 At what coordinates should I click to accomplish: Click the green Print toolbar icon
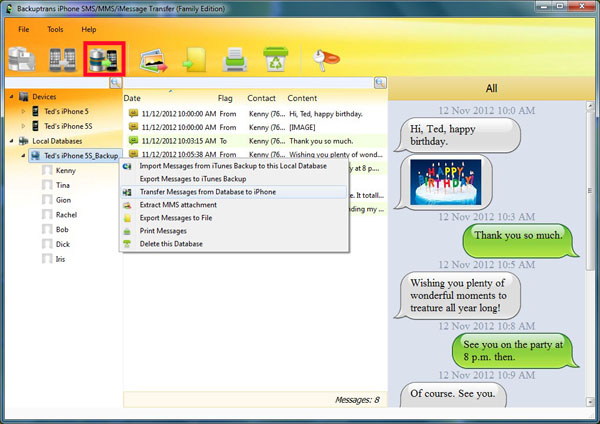[235, 59]
